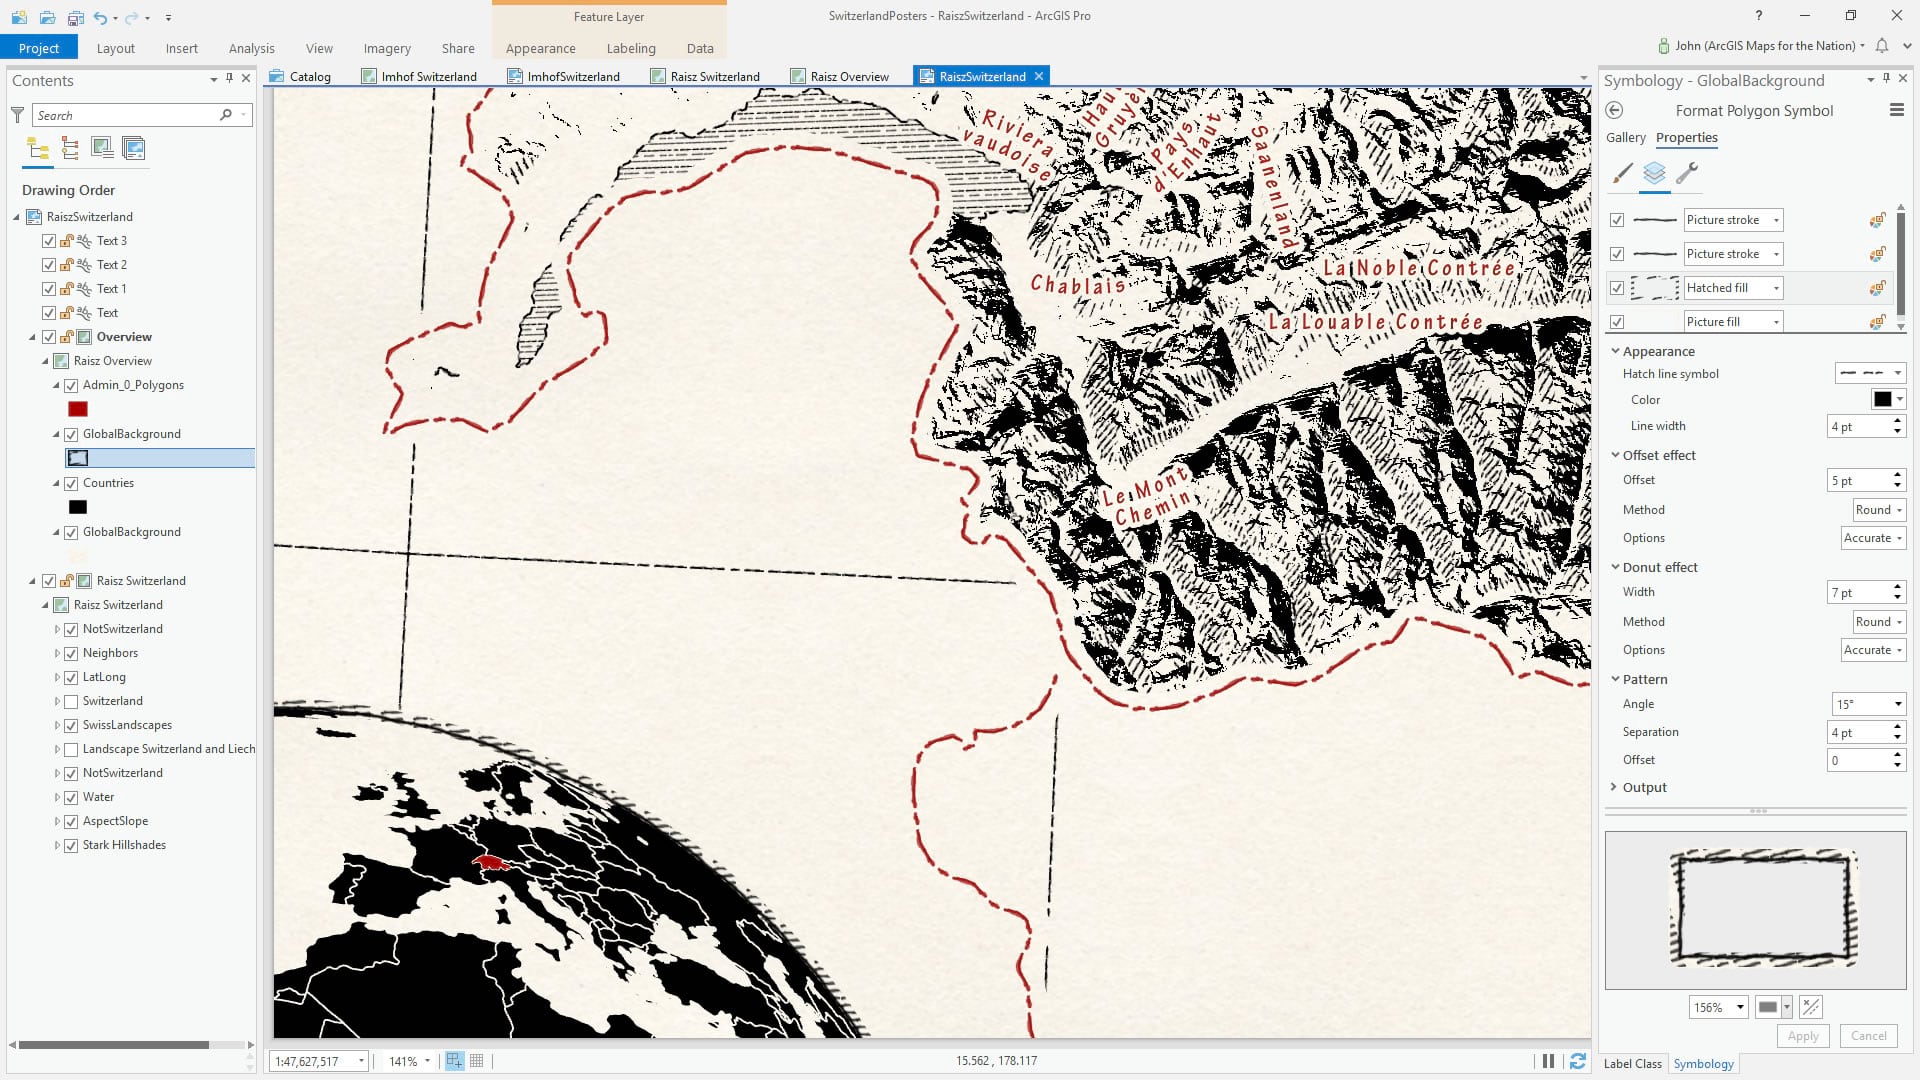
Task: Click the map Refresh icon
Action: click(x=1577, y=1061)
